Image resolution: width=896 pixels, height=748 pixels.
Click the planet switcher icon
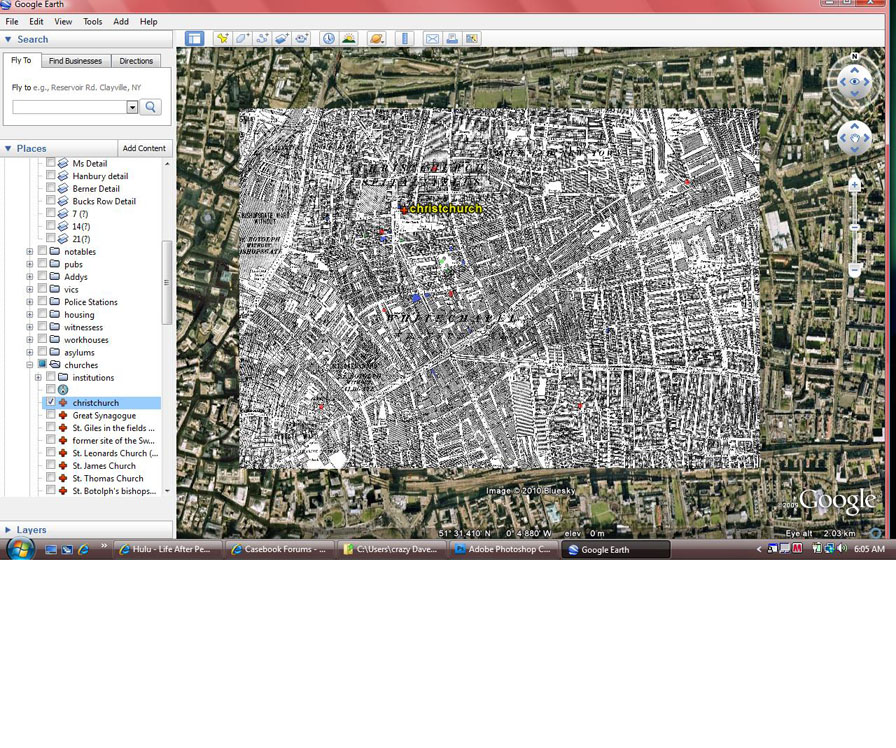click(377, 39)
